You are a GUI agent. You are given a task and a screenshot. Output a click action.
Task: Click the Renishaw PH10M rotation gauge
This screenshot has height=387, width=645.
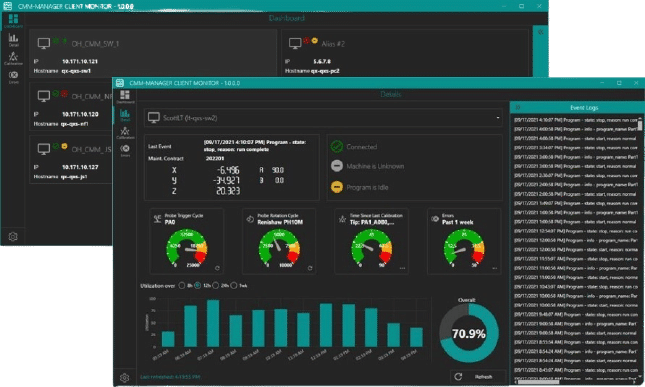(x=279, y=248)
